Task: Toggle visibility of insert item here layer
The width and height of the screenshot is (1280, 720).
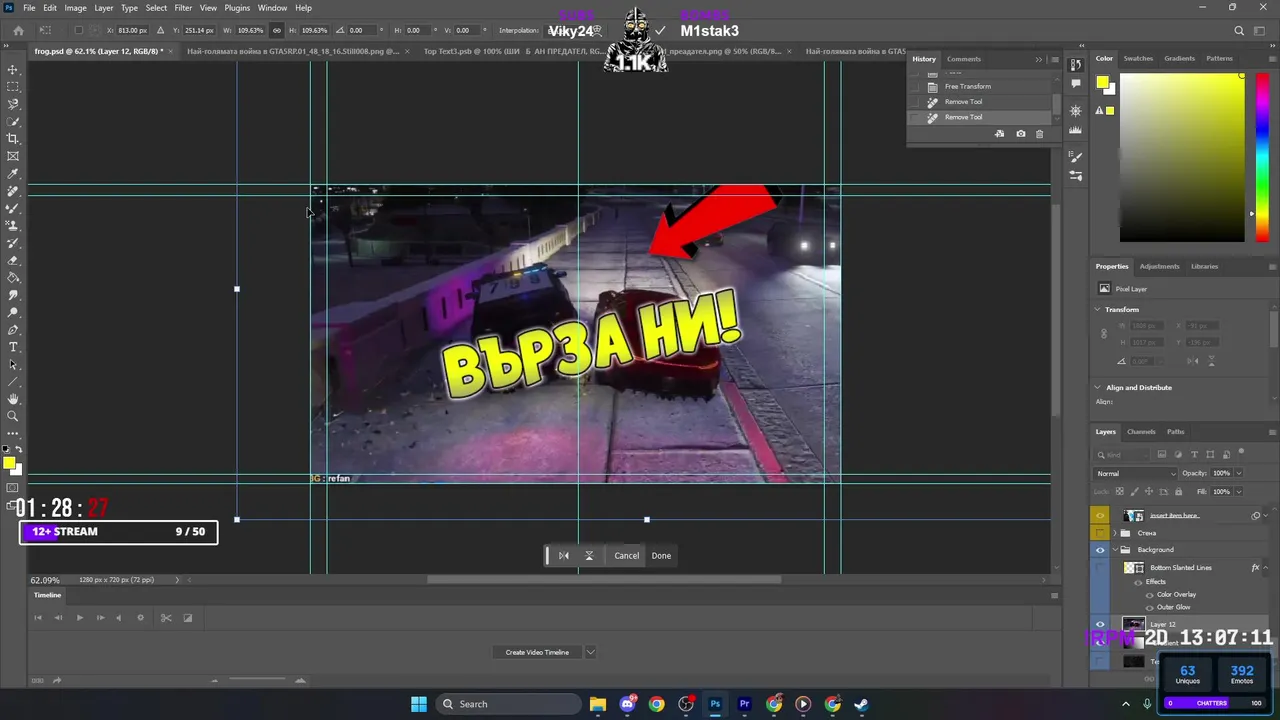Action: [1100, 516]
